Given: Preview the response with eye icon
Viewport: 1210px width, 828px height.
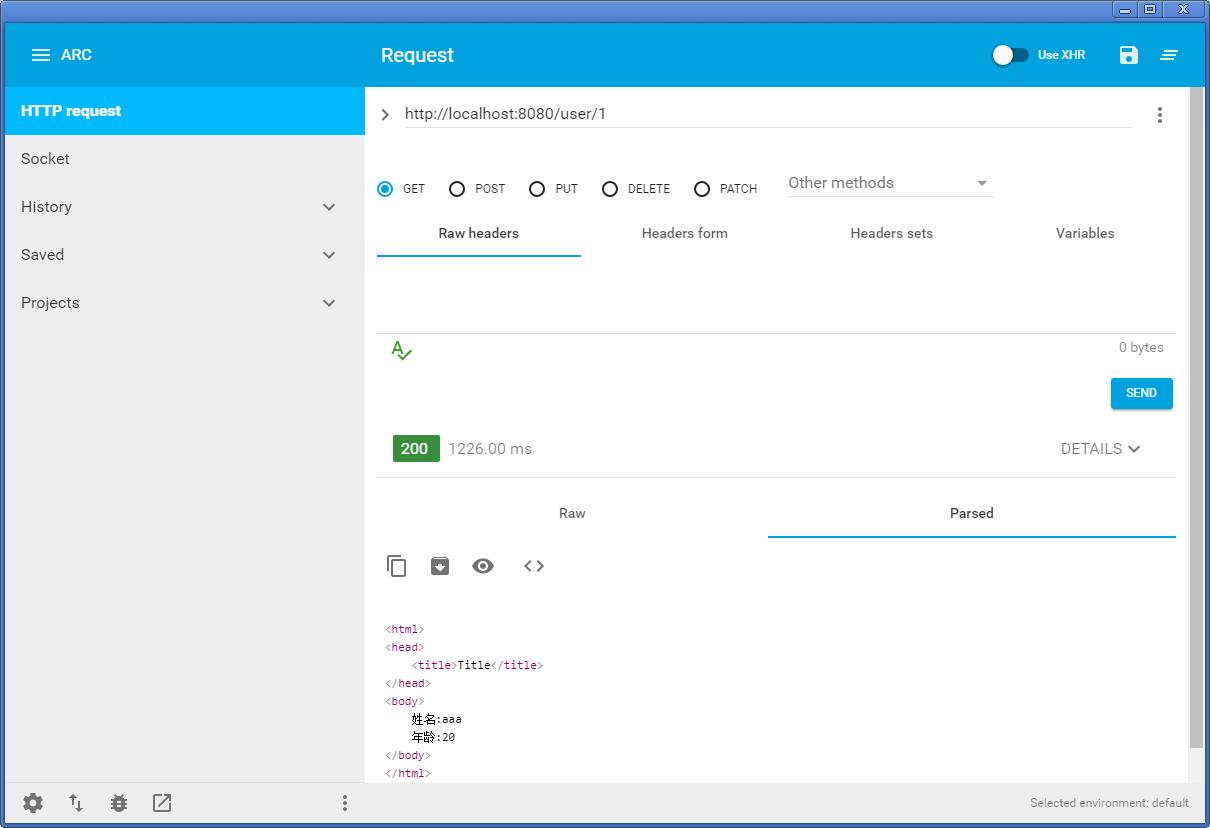Looking at the screenshot, I should click(x=483, y=566).
